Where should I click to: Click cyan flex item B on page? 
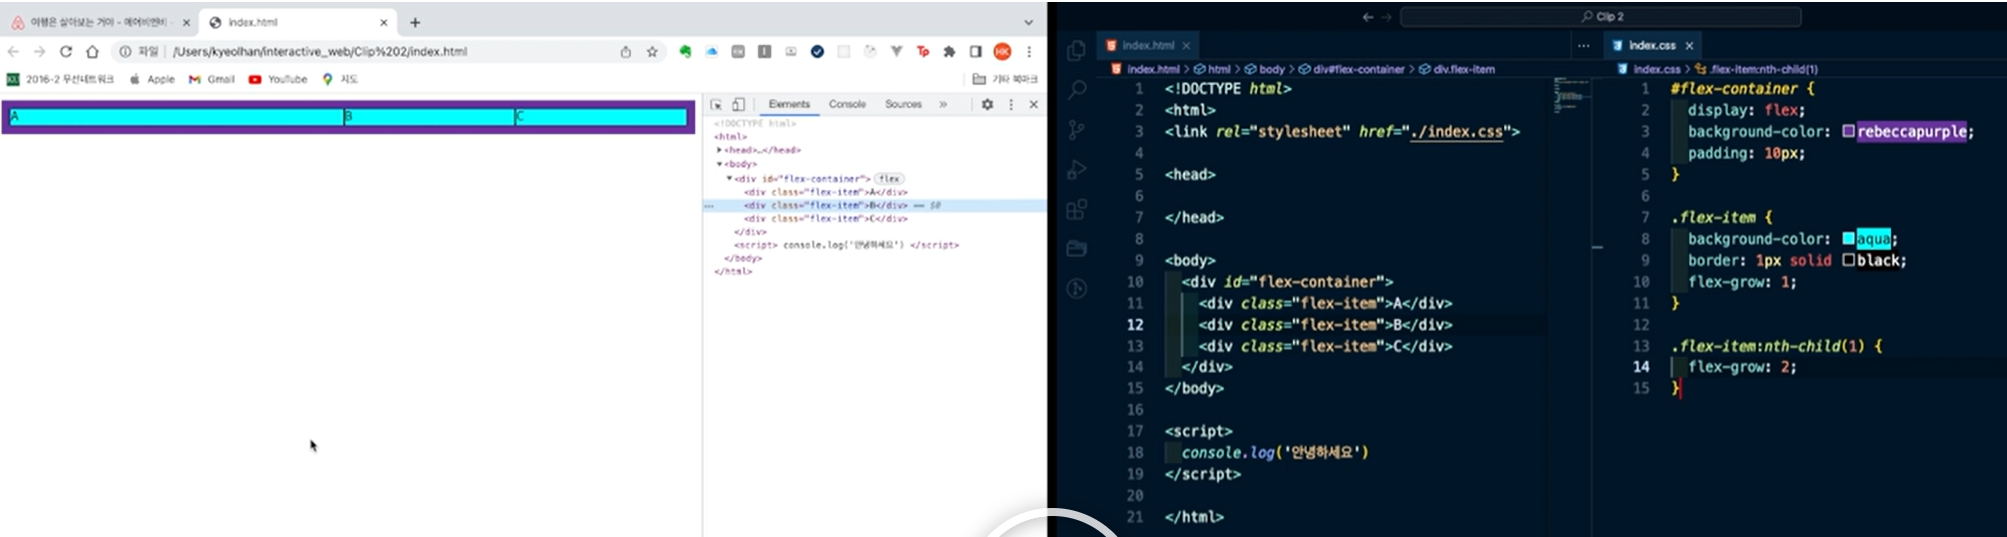click(x=429, y=117)
